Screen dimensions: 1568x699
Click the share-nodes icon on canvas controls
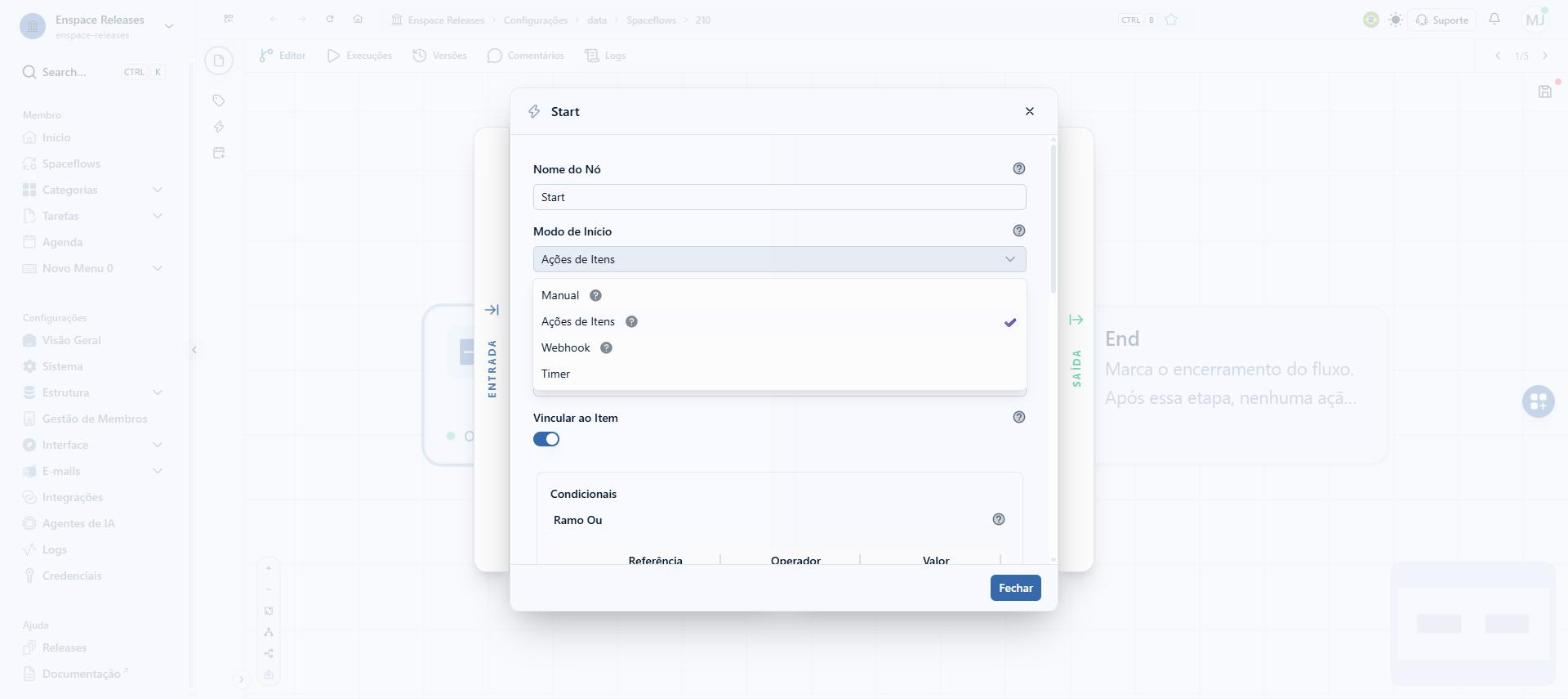pos(268,654)
